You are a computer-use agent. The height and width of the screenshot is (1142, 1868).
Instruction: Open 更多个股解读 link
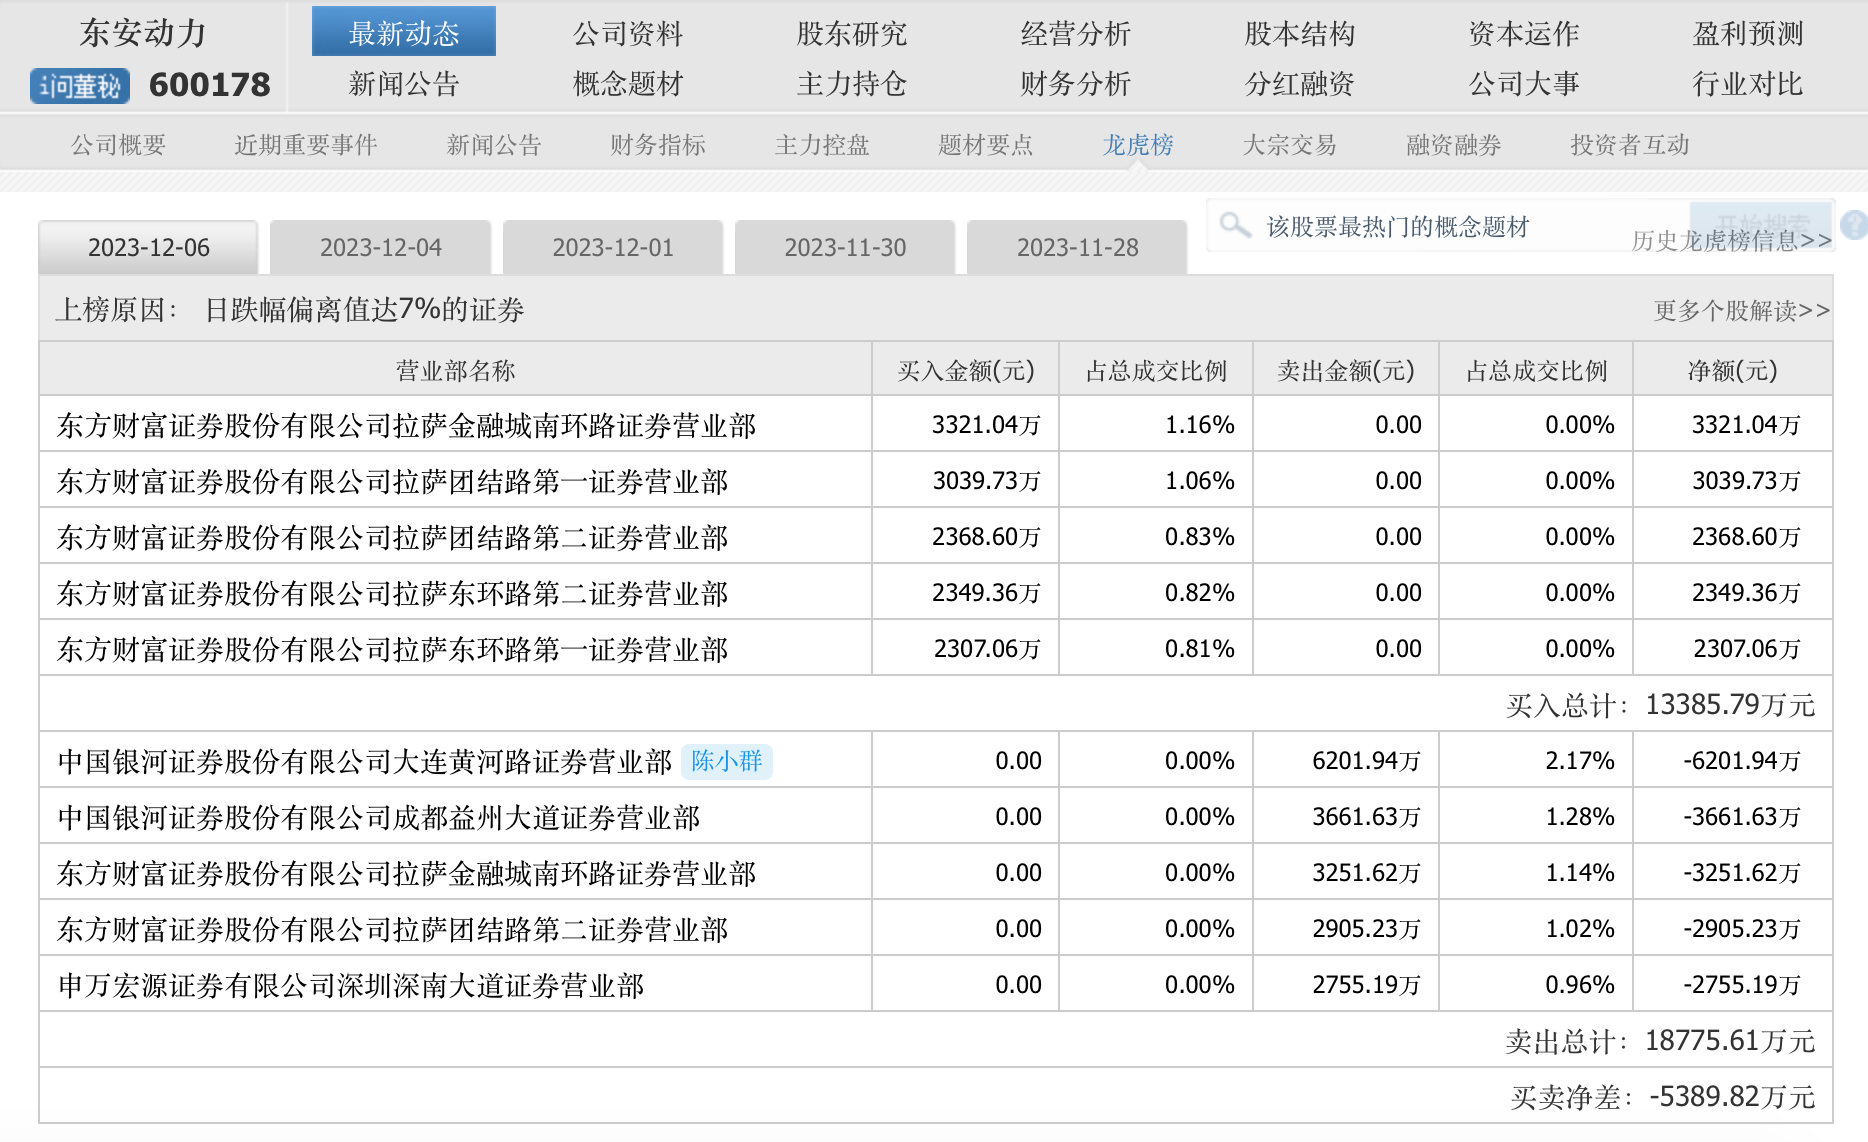pos(1741,311)
